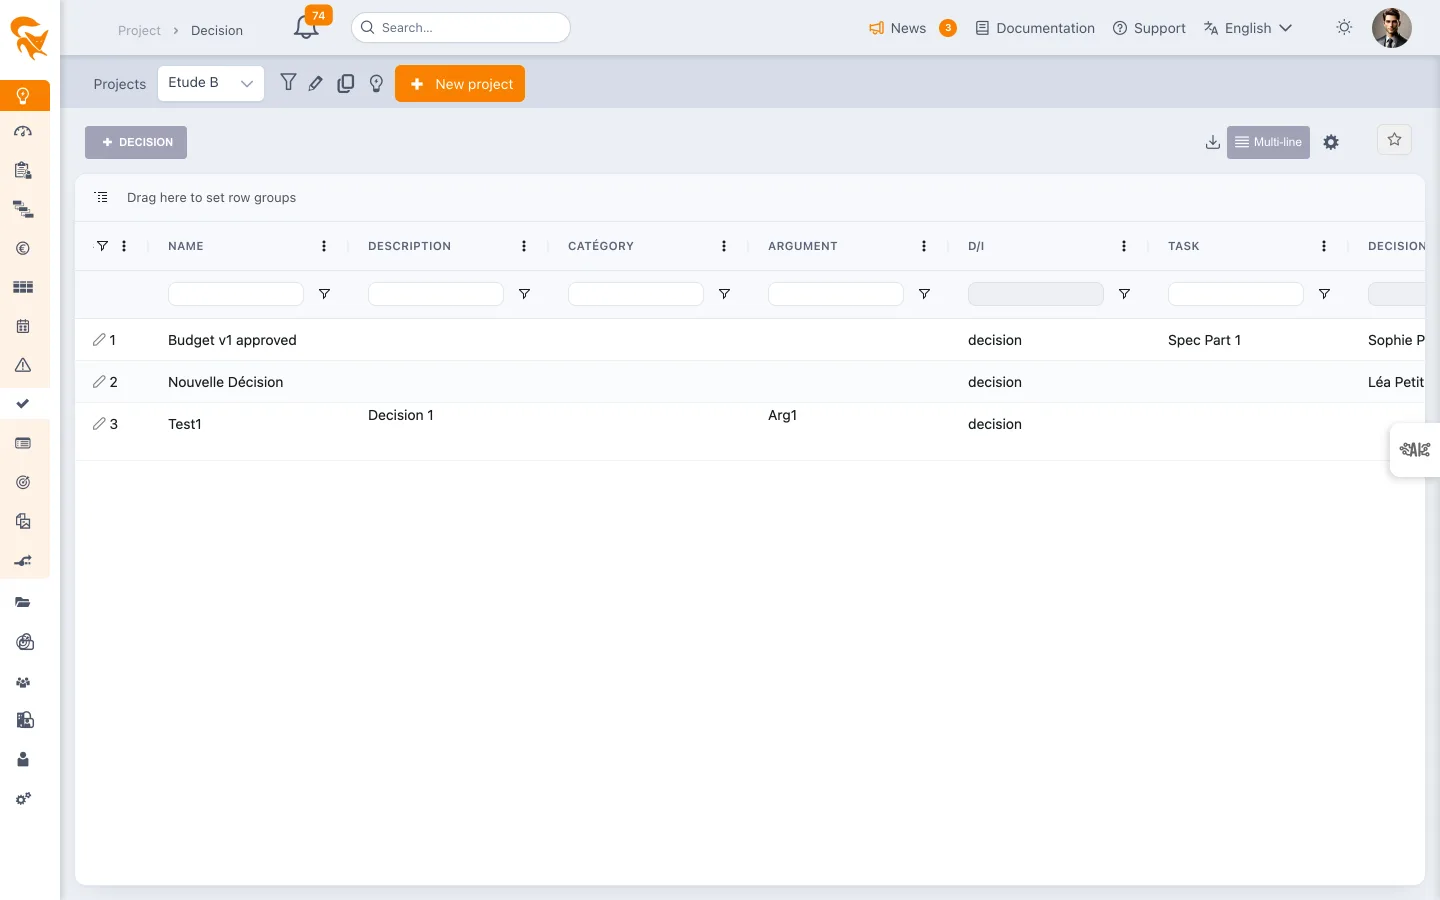Open the euro budget sidebar icon
The image size is (1440, 900).
(23, 249)
